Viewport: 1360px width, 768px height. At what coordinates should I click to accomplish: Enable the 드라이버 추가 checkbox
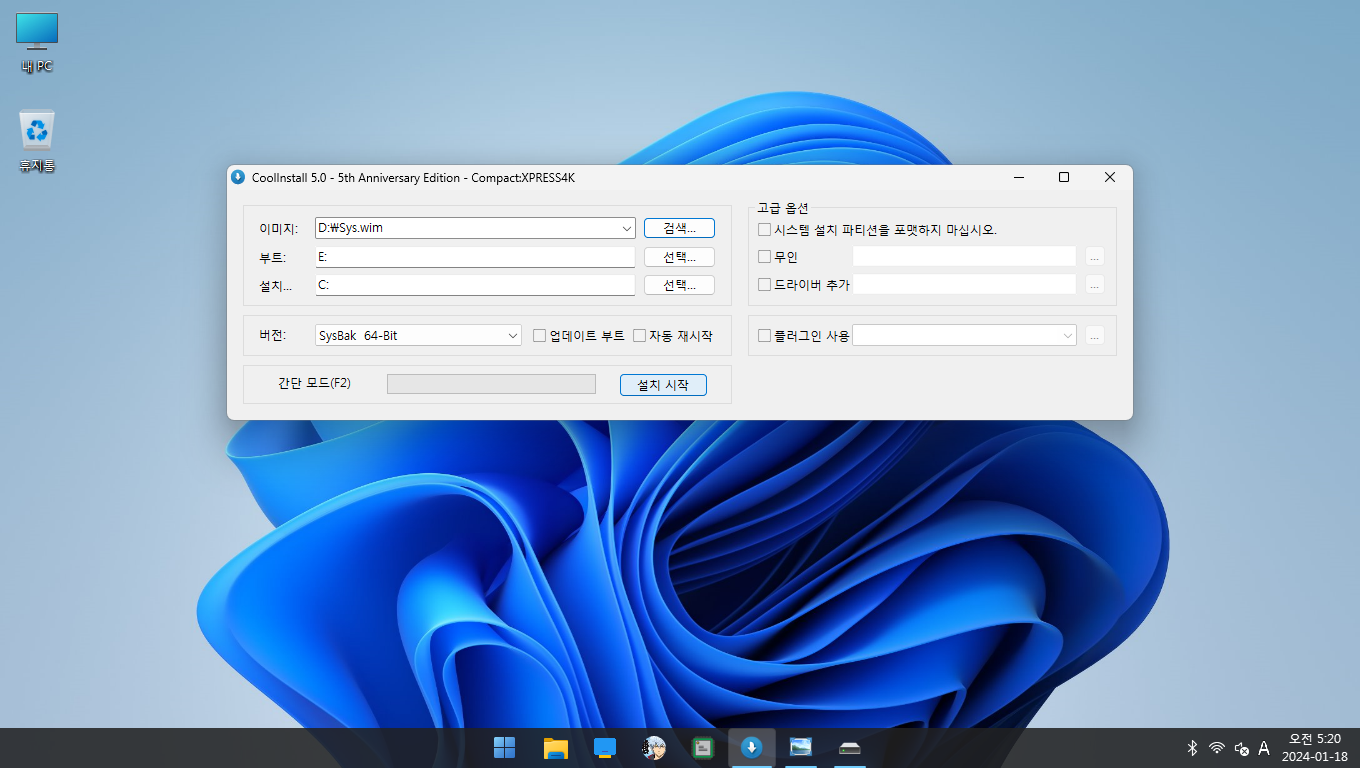pyautogui.click(x=765, y=285)
